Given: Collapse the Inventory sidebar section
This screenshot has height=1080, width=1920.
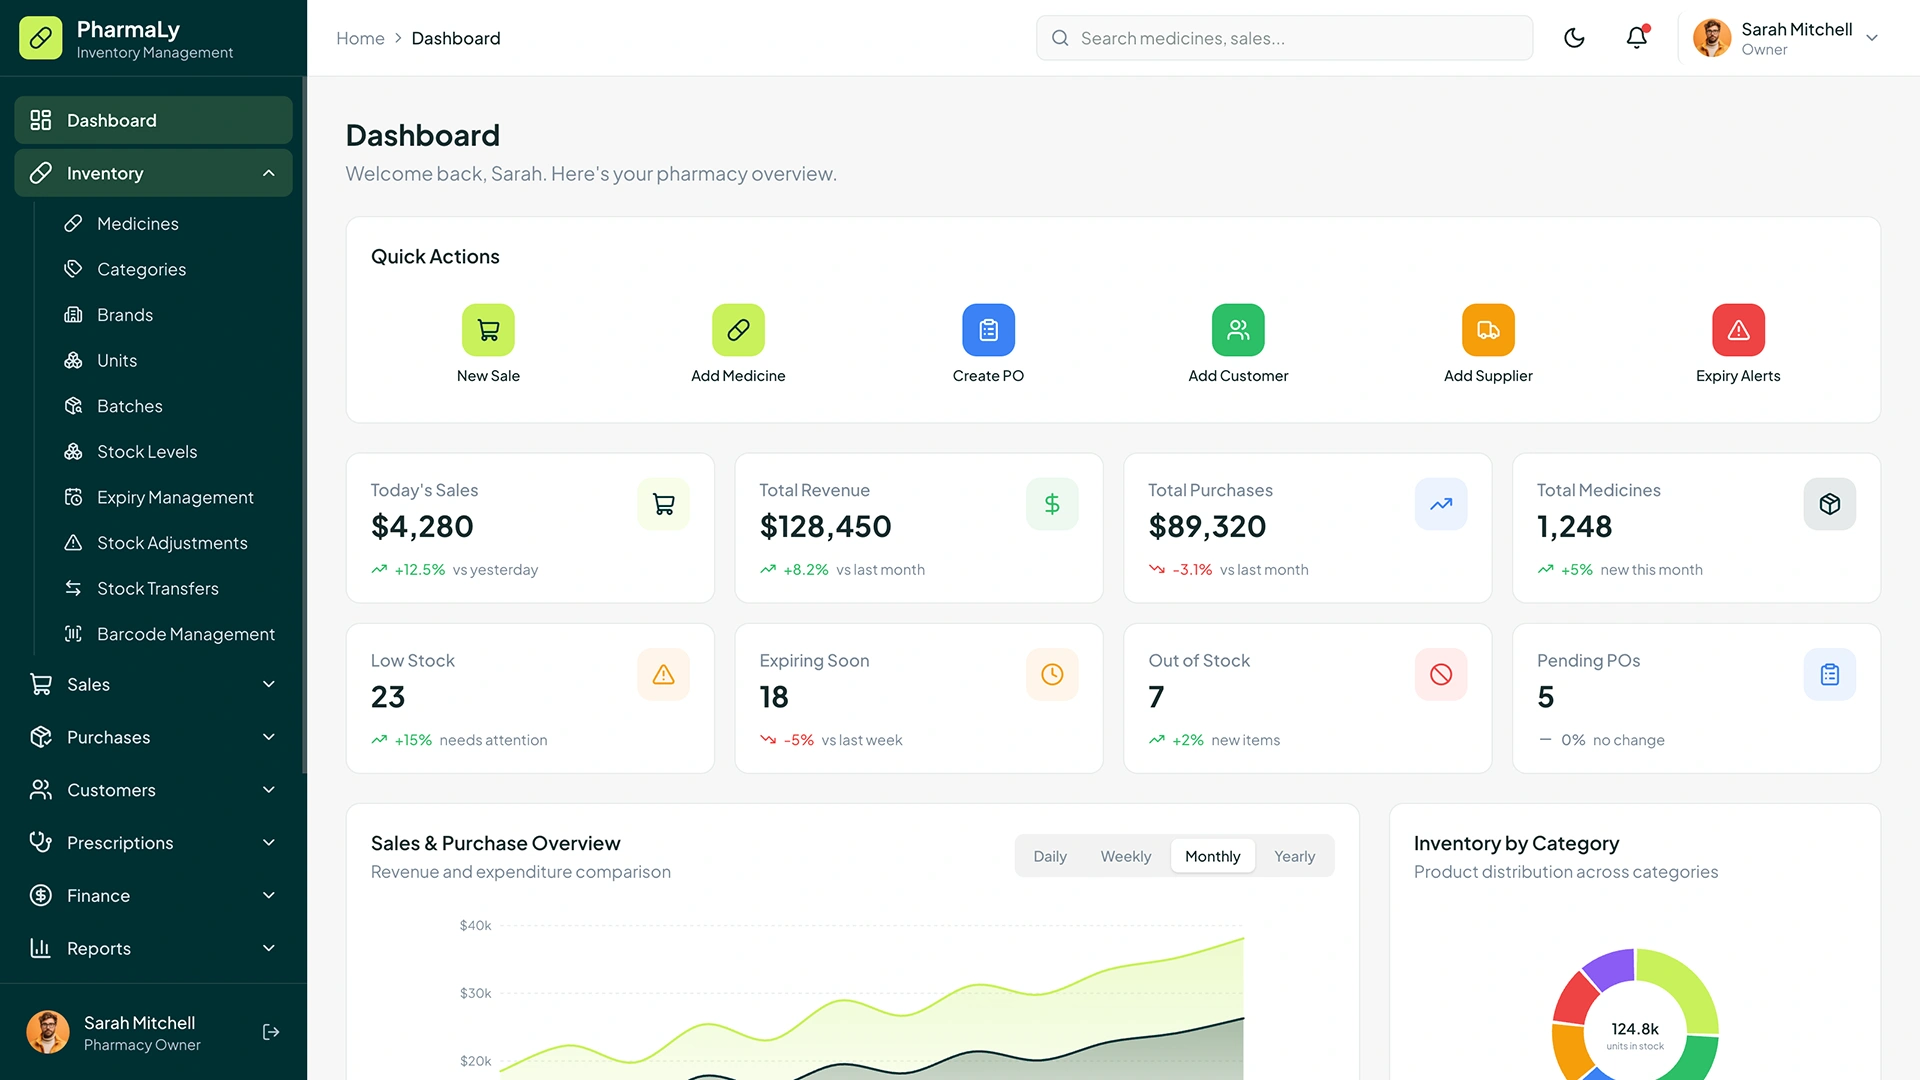Looking at the screenshot, I should (x=153, y=173).
